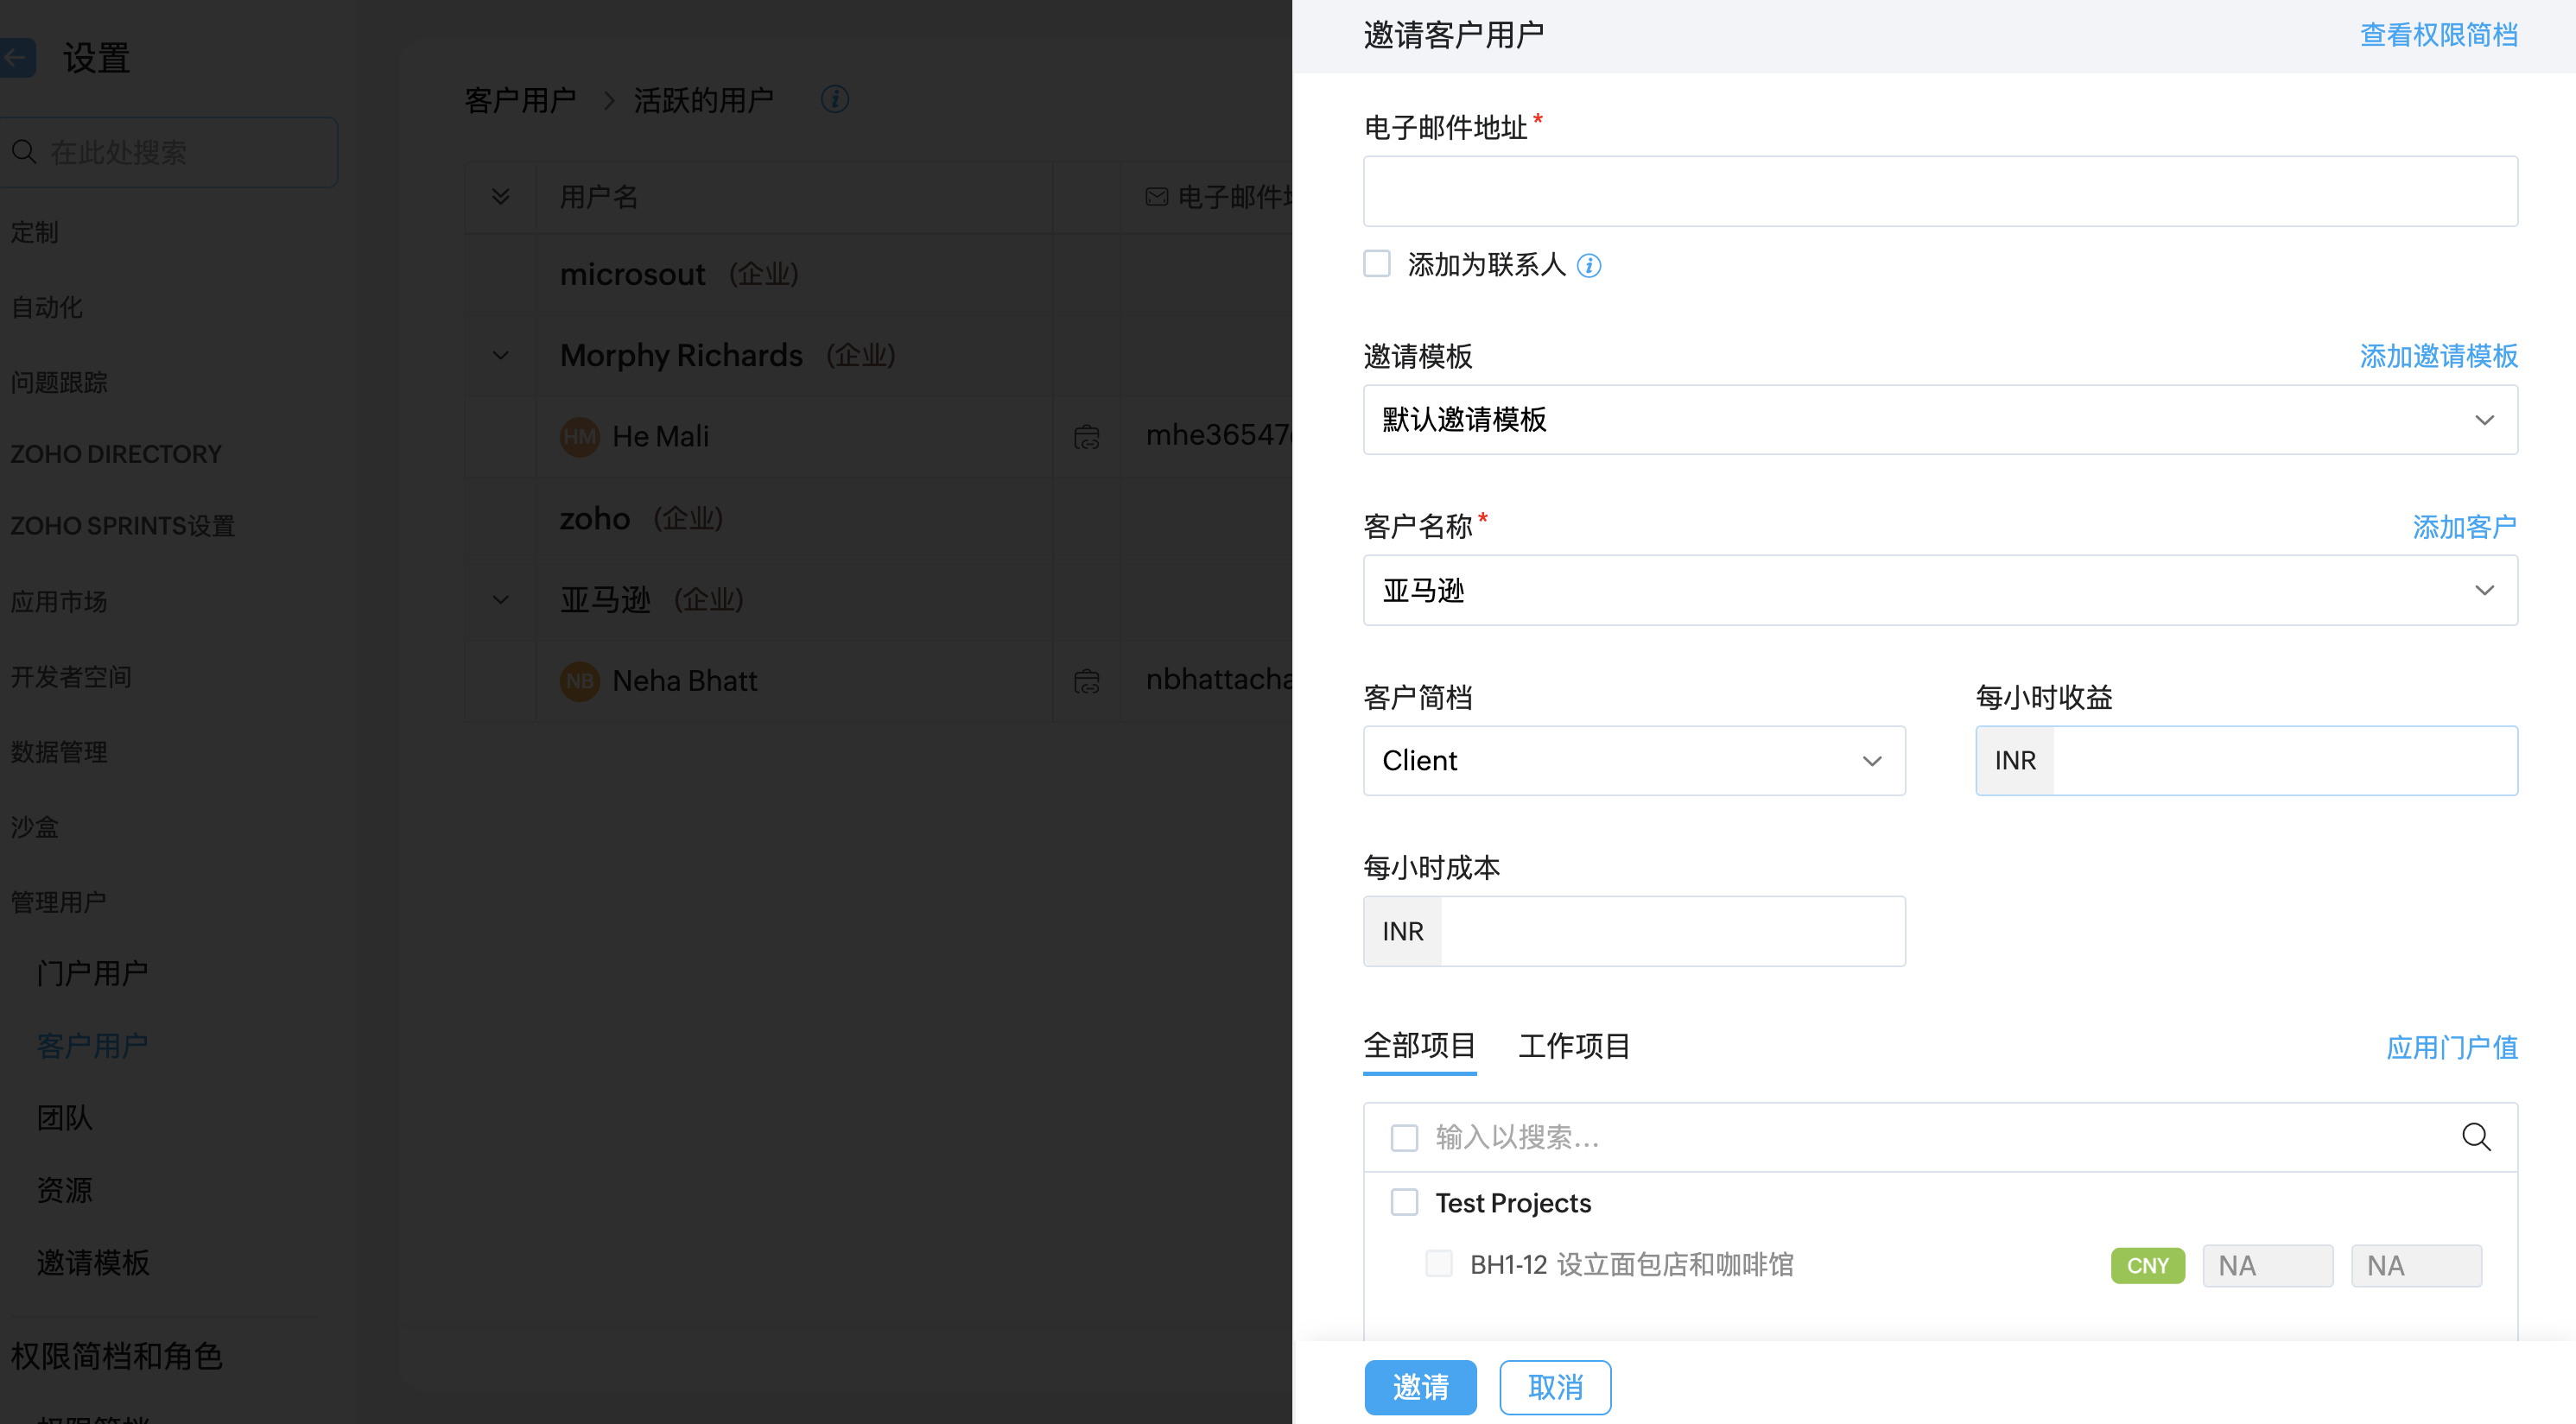Click the HM avatar for He Mali
This screenshot has height=1424, width=2576.
pos(579,437)
